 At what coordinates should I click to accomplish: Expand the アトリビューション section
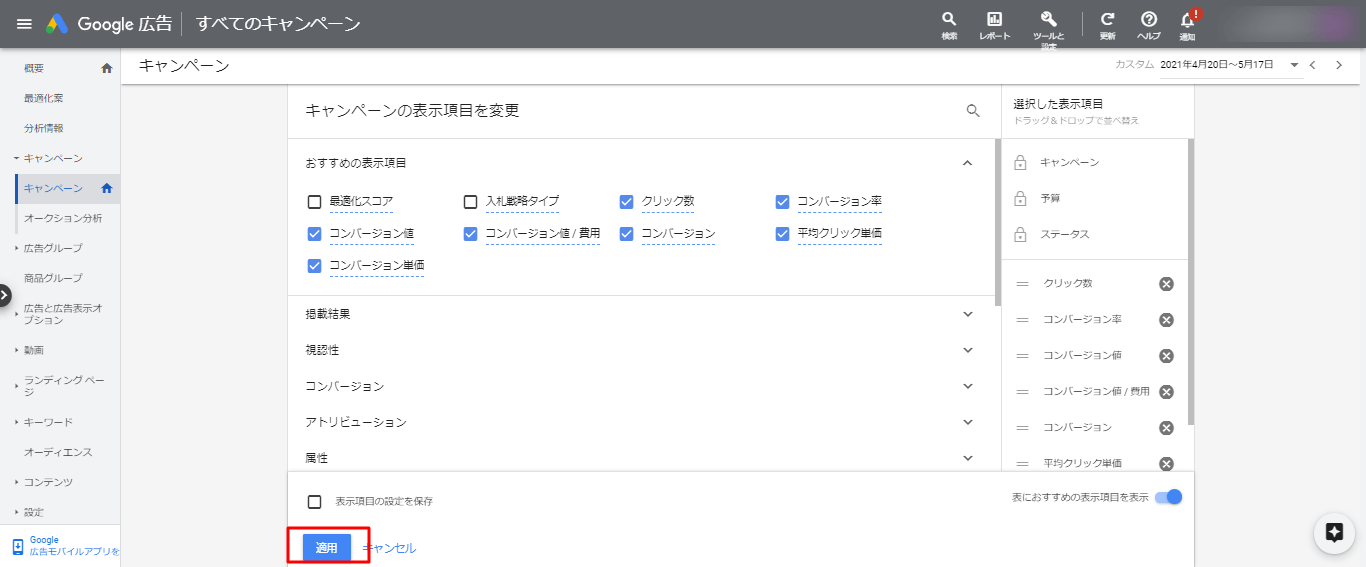[967, 422]
